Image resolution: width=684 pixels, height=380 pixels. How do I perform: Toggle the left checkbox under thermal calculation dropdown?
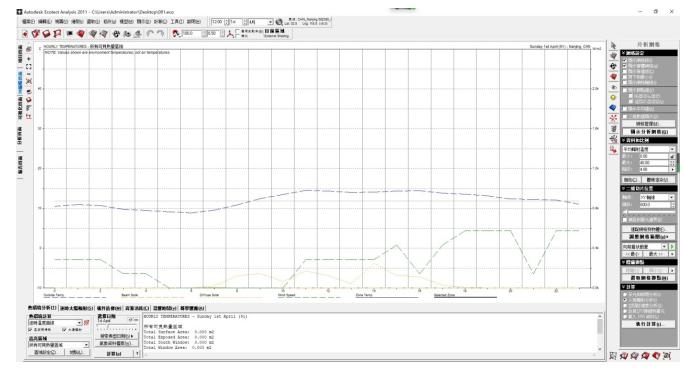pos(30,329)
